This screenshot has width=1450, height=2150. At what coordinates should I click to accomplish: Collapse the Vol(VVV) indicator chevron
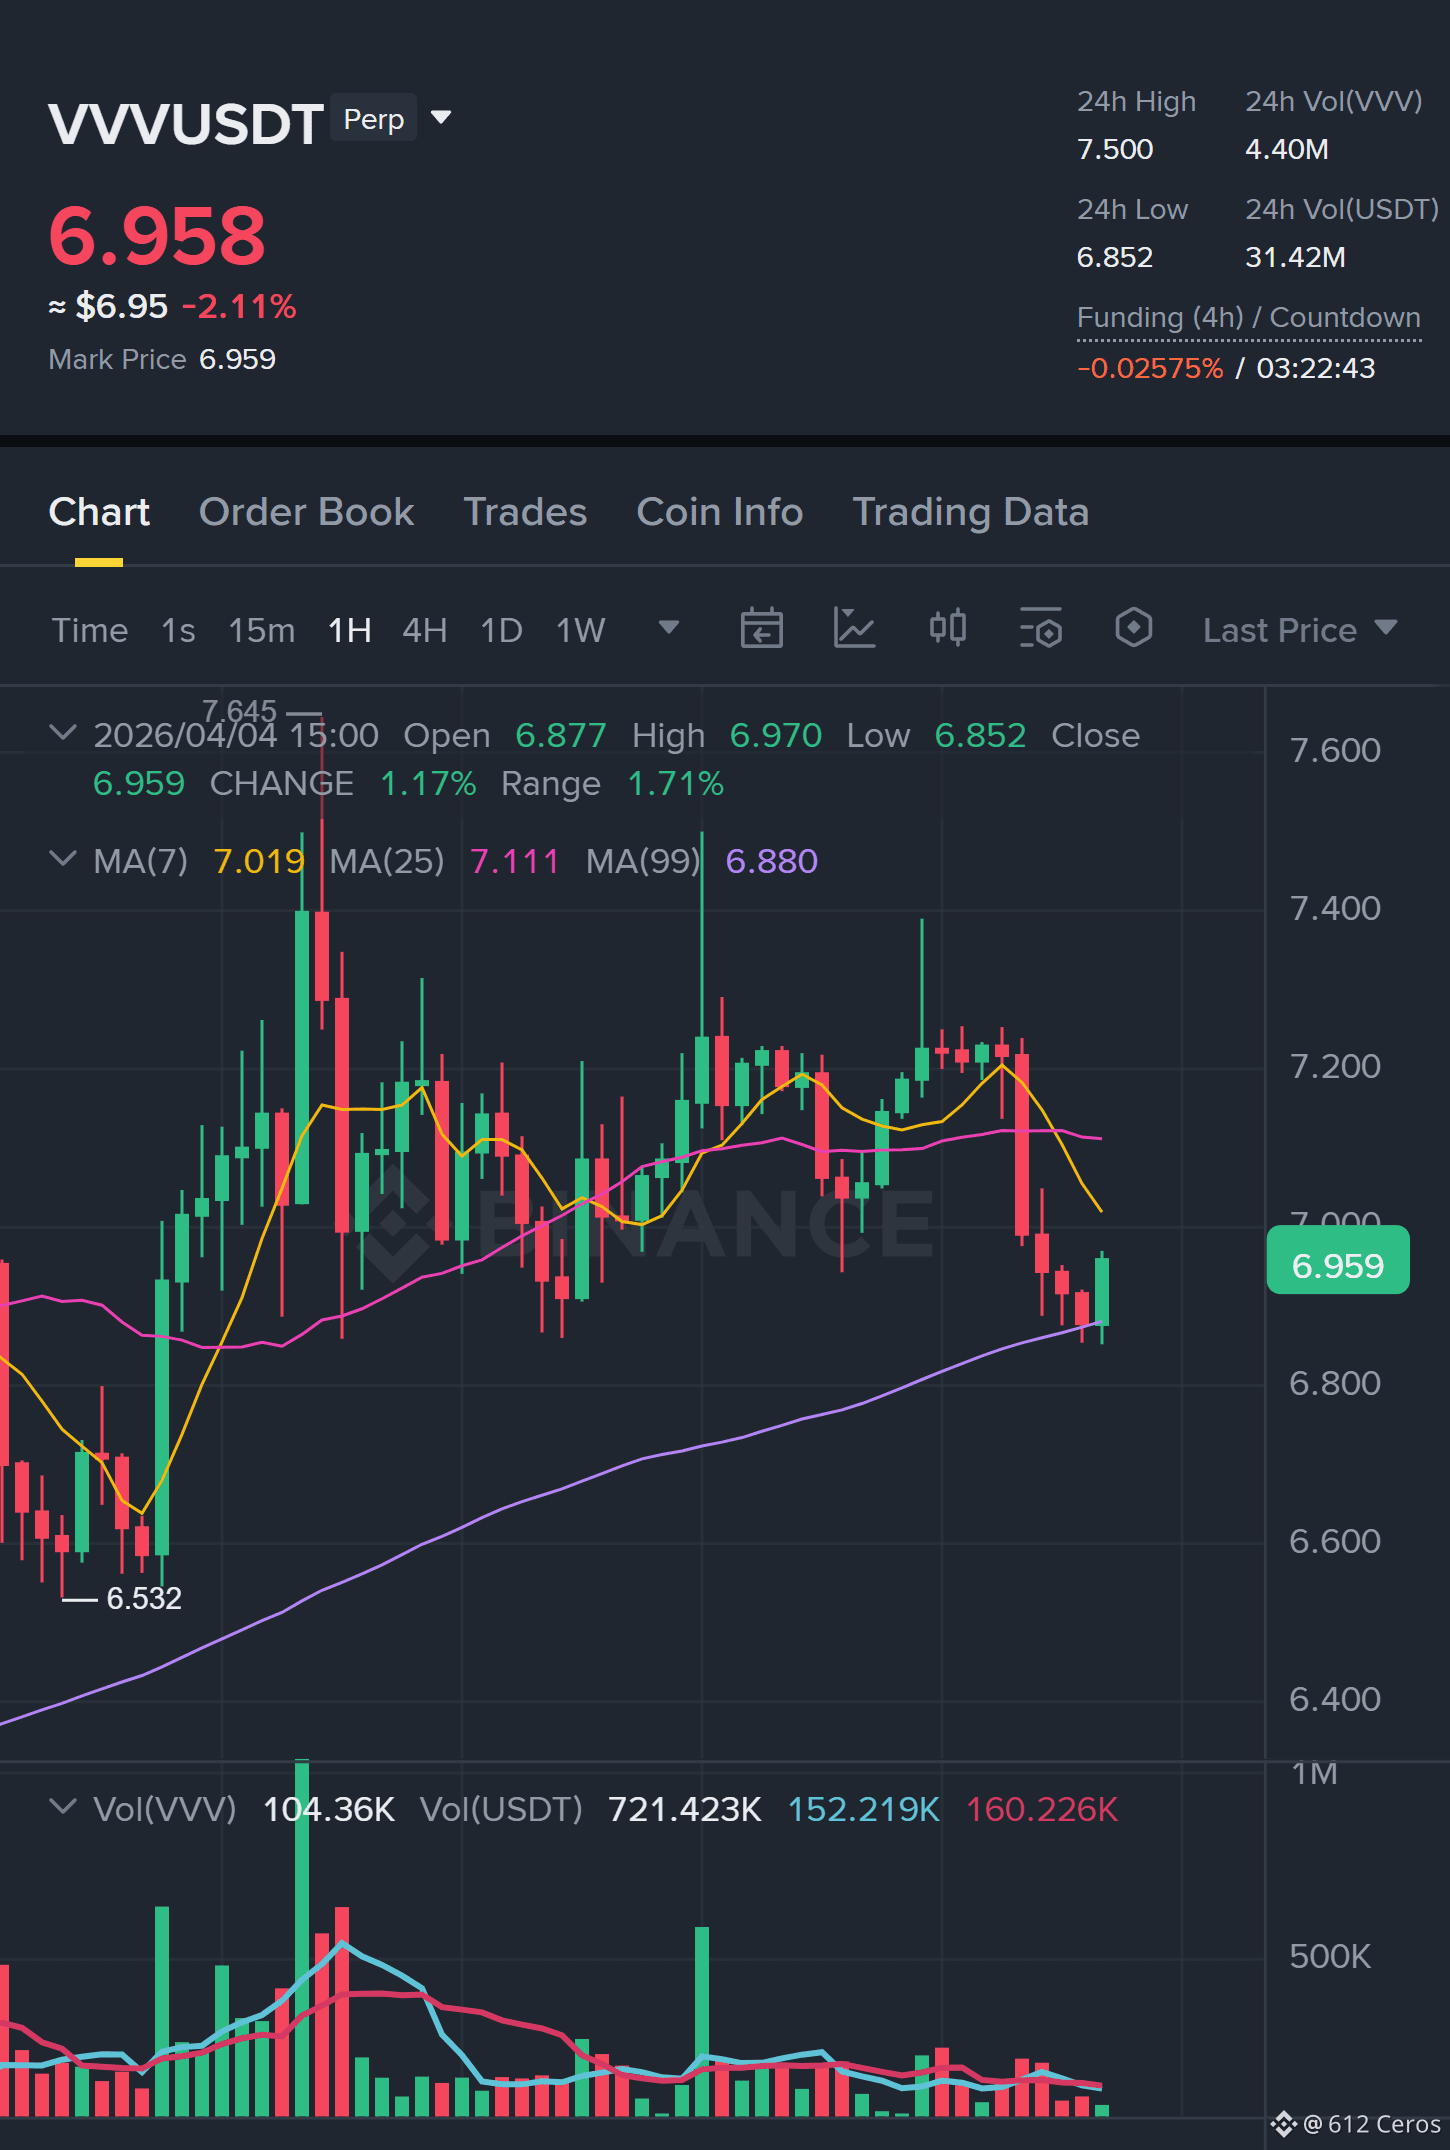(62, 1807)
